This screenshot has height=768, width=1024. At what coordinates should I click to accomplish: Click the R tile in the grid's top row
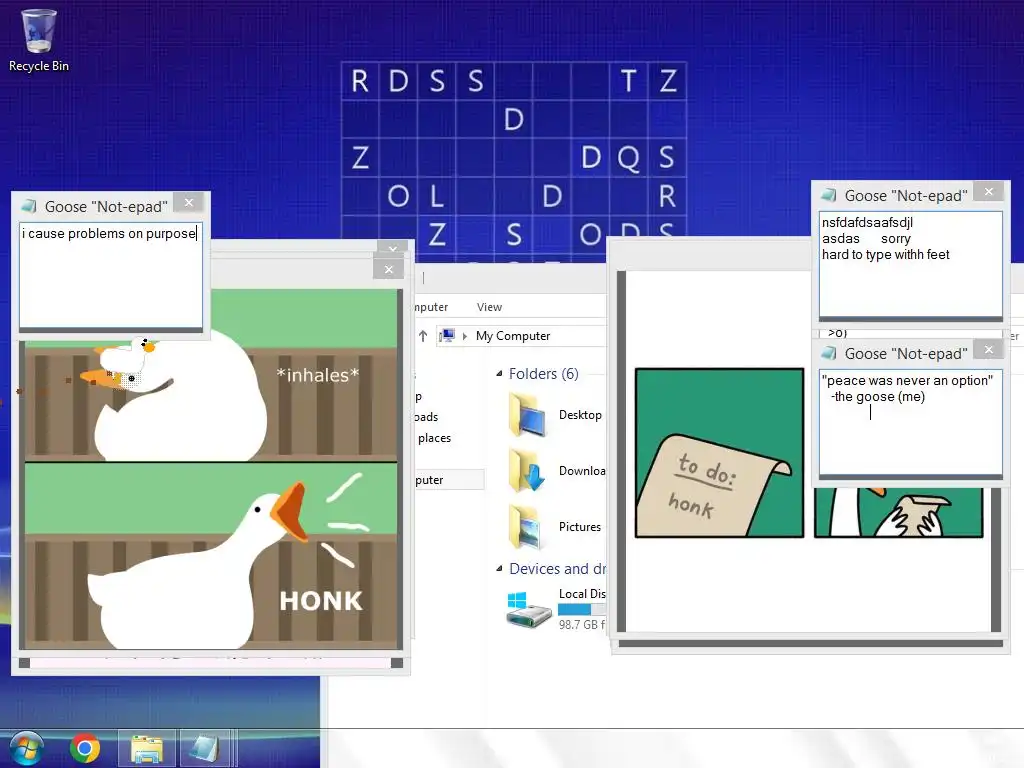[x=360, y=81]
